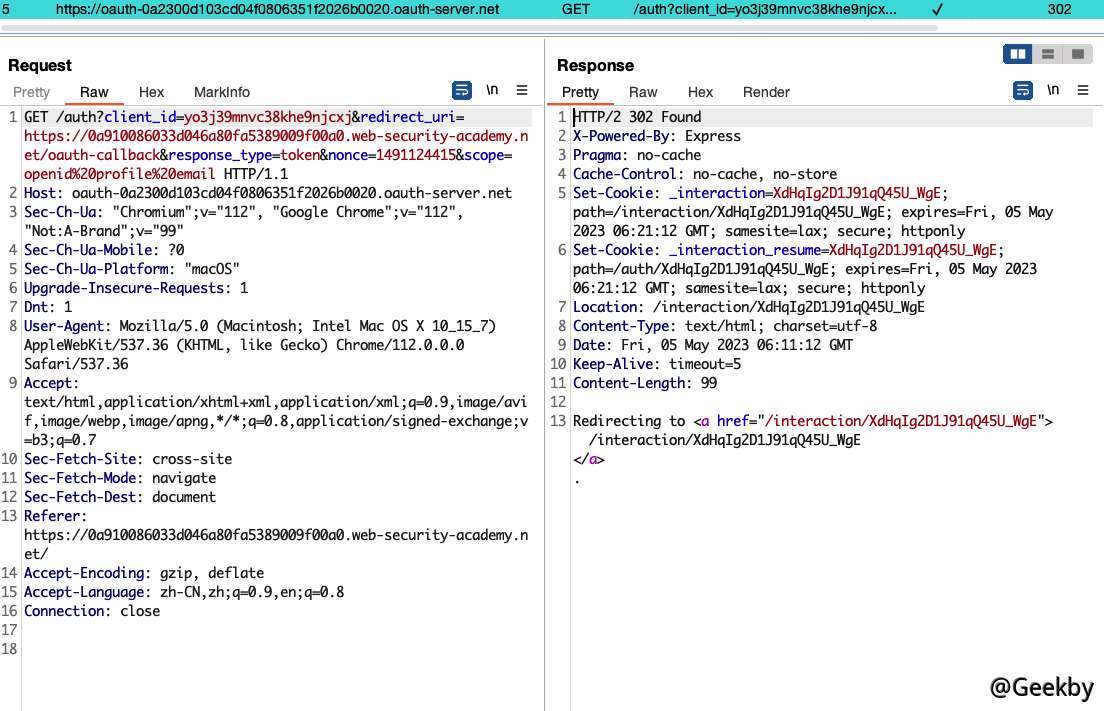The image size is (1104, 711).
Task: Open the Render tab in Response
Action: pyautogui.click(x=766, y=92)
